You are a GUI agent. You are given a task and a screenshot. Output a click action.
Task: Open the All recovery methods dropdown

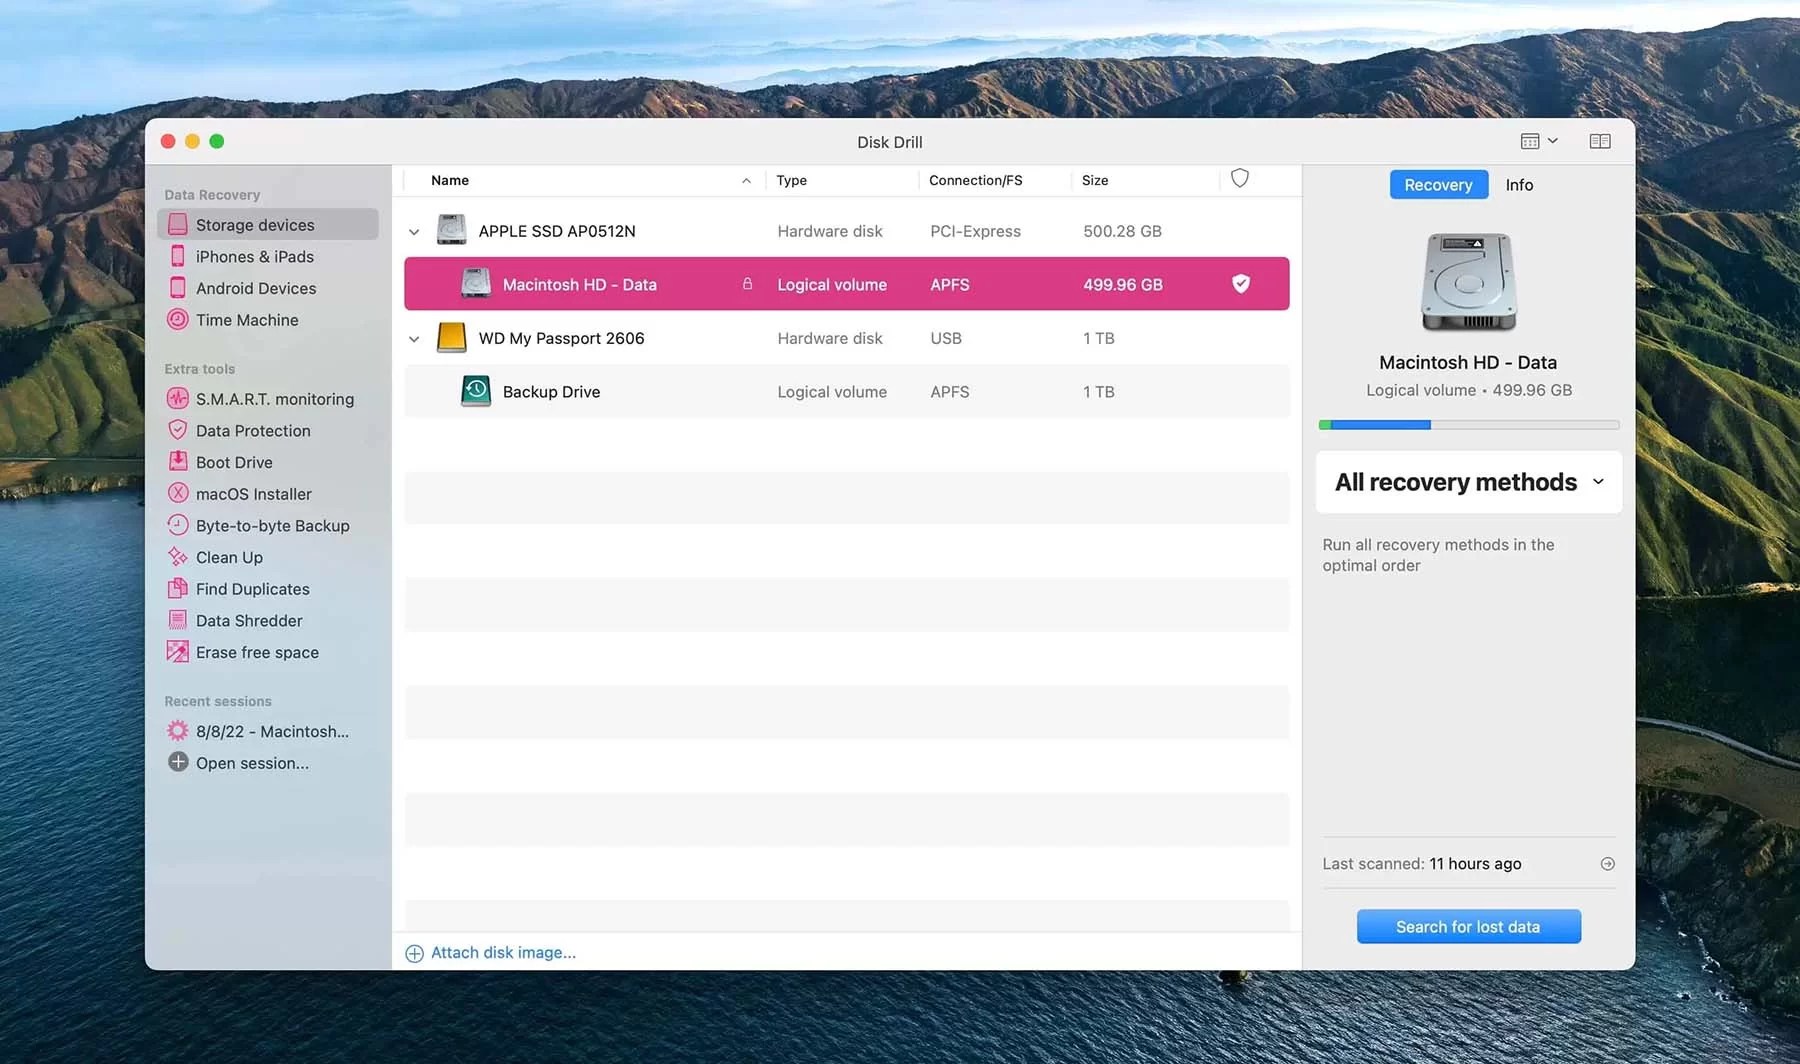pos(1466,482)
